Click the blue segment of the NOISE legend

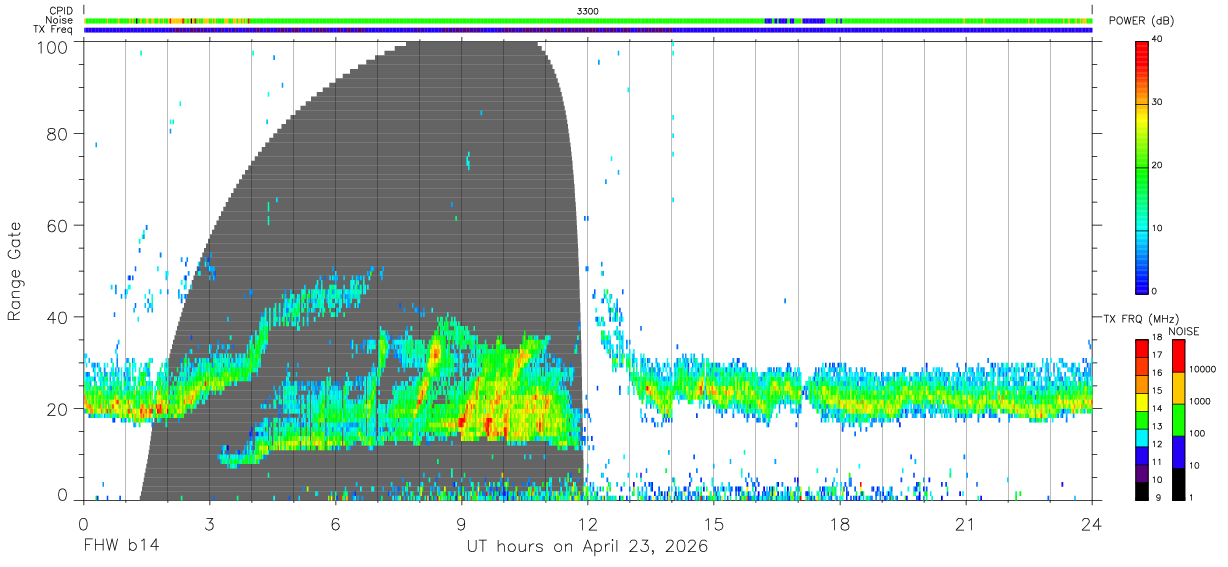[x=1177, y=451]
